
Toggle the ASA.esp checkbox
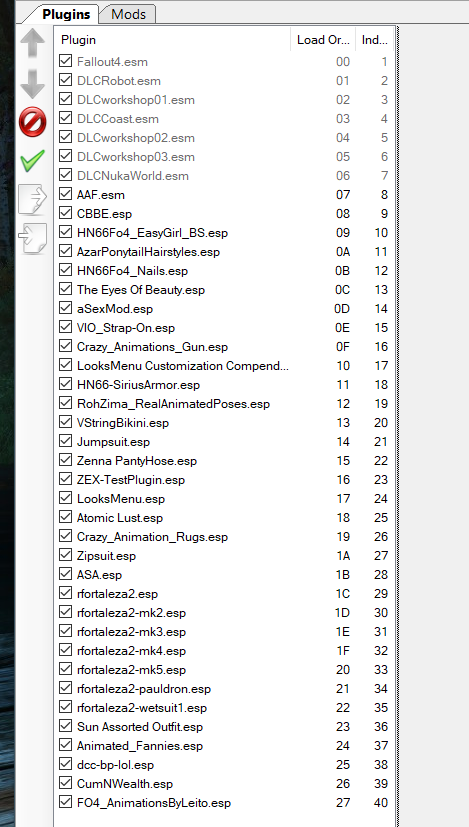(x=65, y=574)
